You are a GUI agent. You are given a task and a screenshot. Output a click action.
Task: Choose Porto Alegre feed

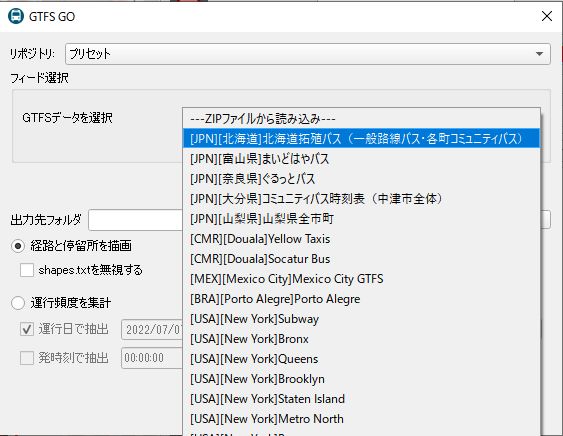tap(361, 299)
